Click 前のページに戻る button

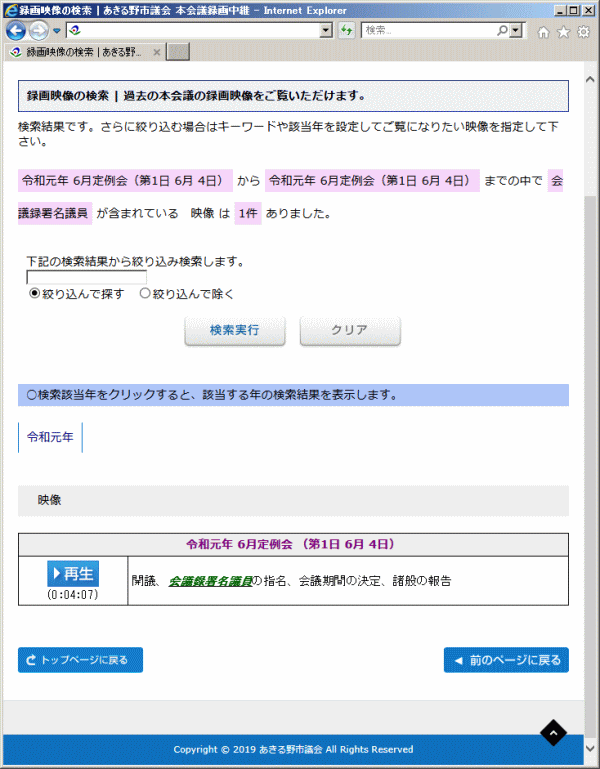(x=506, y=660)
